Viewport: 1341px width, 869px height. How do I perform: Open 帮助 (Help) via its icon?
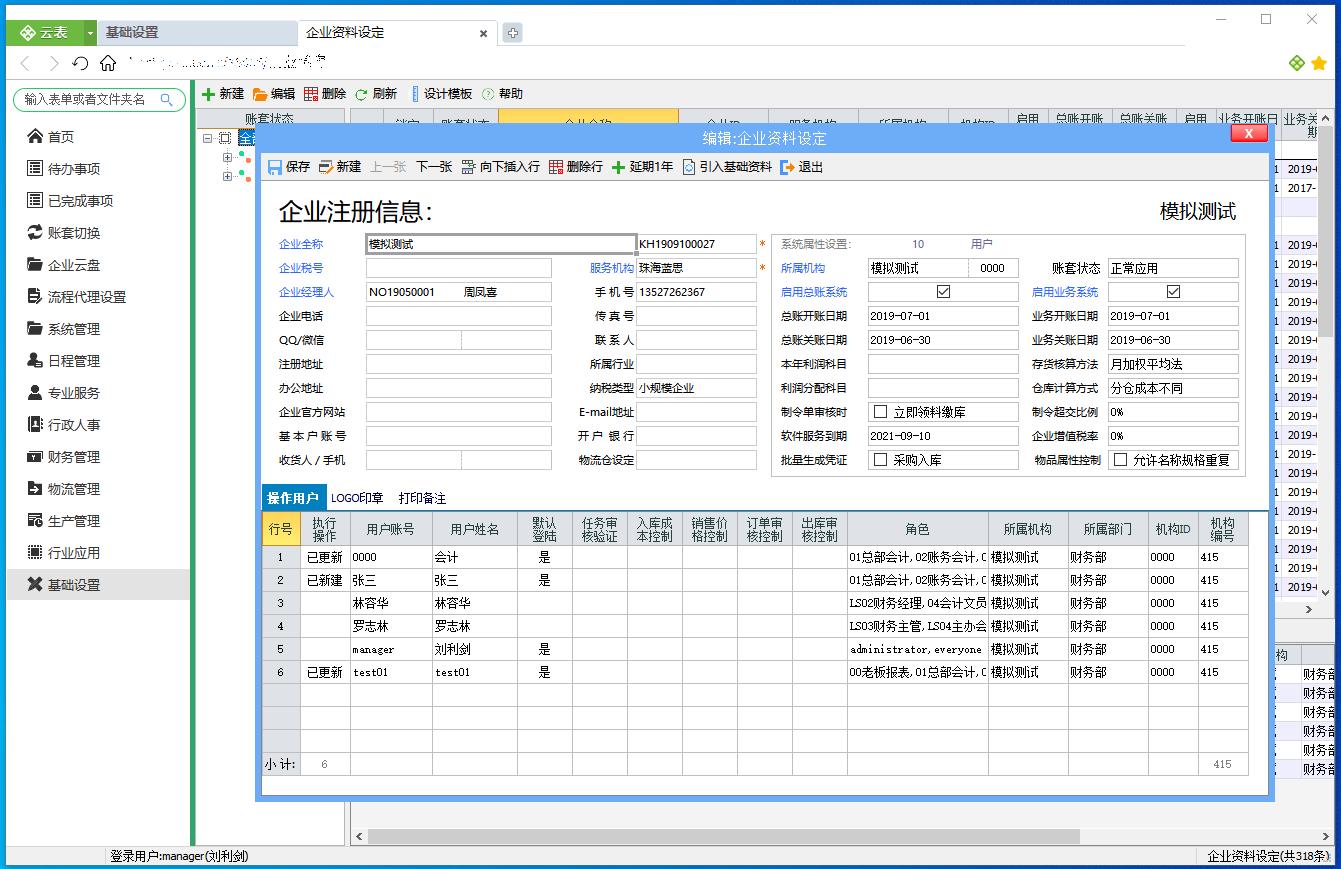tap(487, 94)
